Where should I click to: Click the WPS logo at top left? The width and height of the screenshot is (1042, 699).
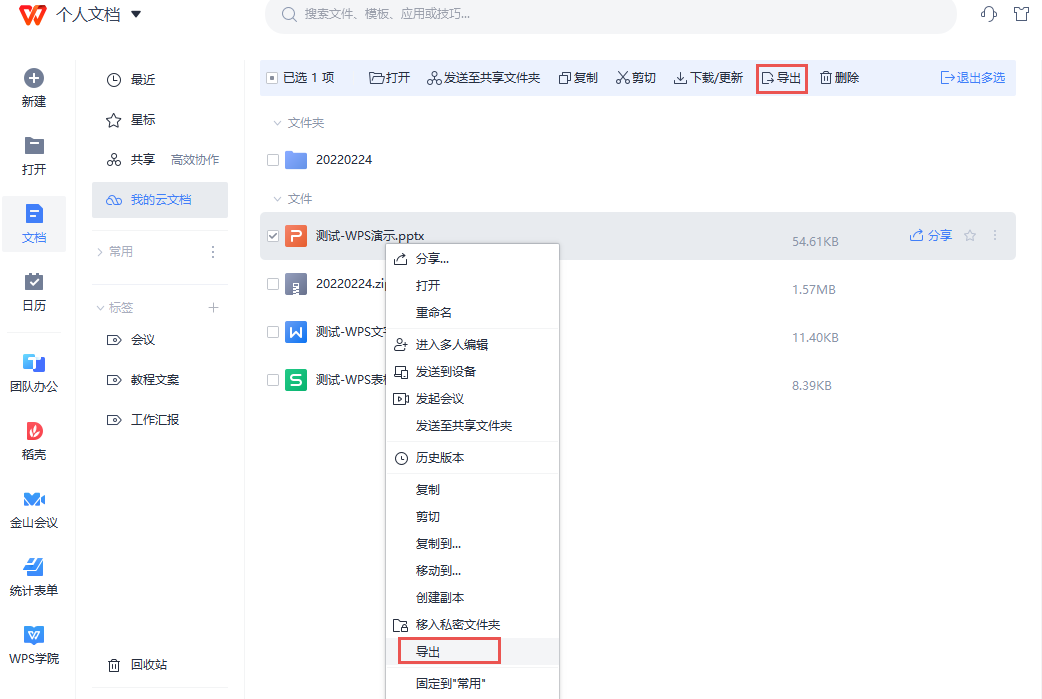pyautogui.click(x=33, y=15)
